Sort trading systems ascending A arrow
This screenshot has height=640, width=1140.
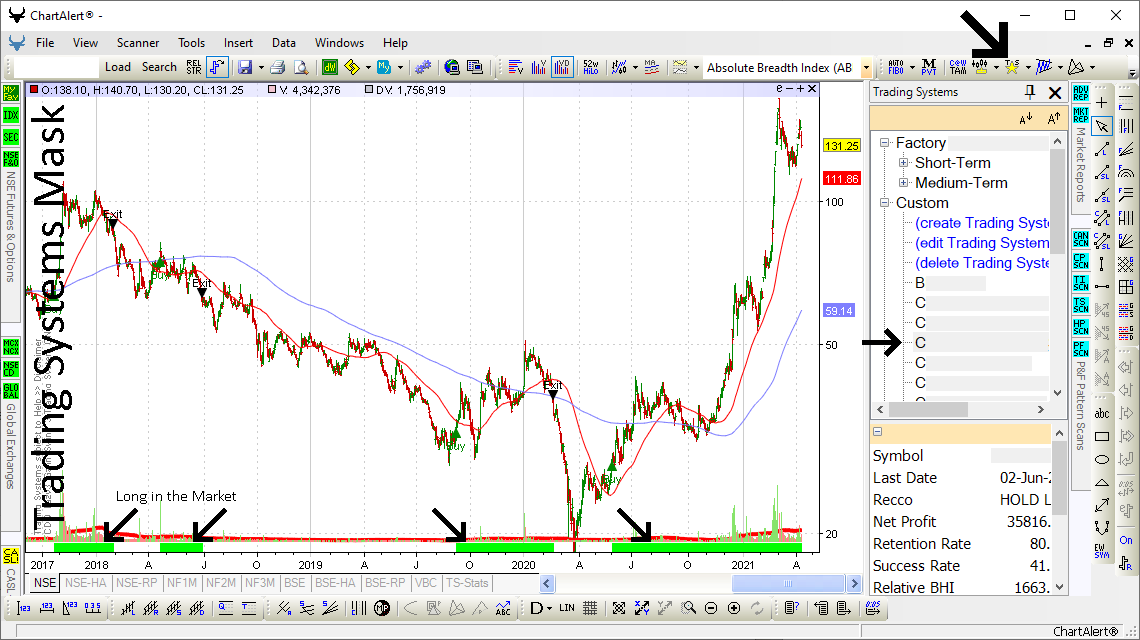[x=1053, y=119]
